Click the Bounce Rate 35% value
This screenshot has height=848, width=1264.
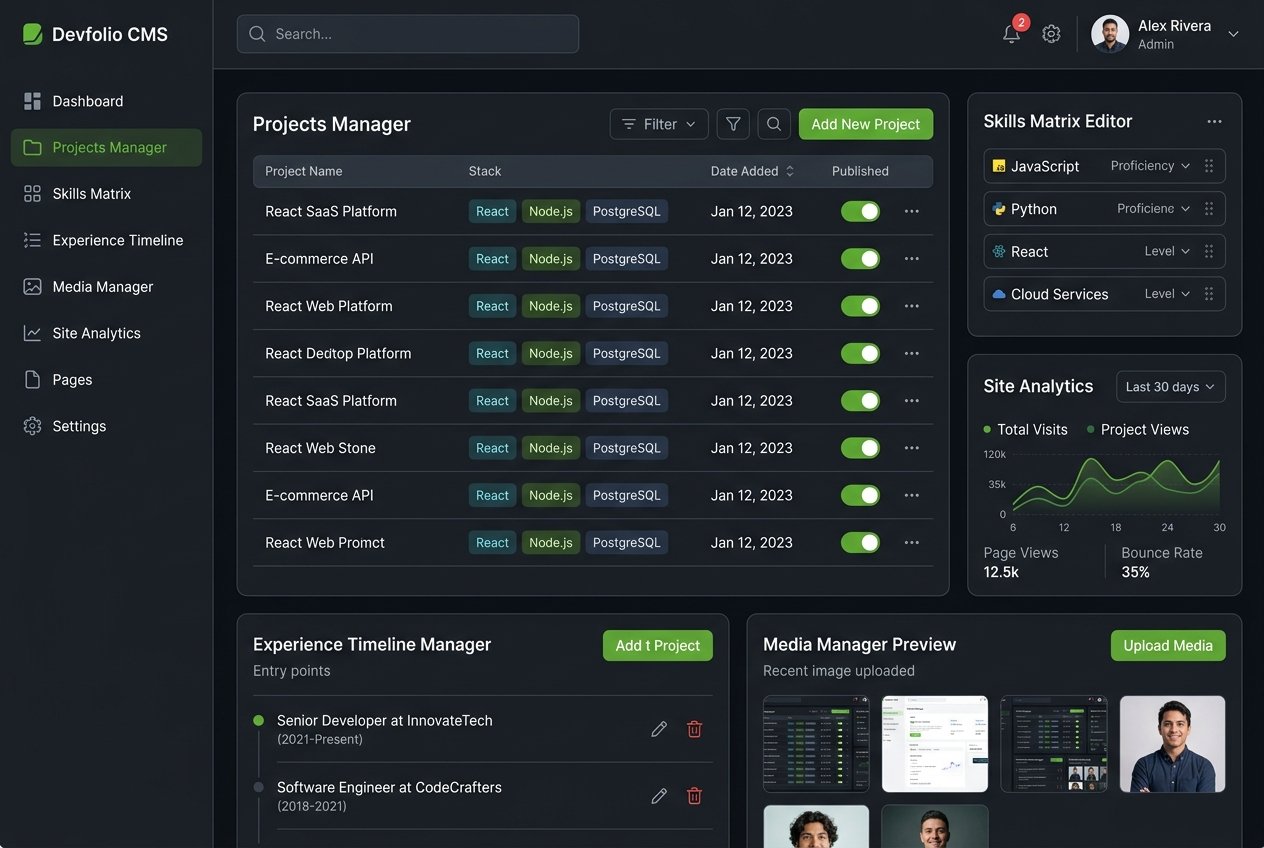[1136, 572]
